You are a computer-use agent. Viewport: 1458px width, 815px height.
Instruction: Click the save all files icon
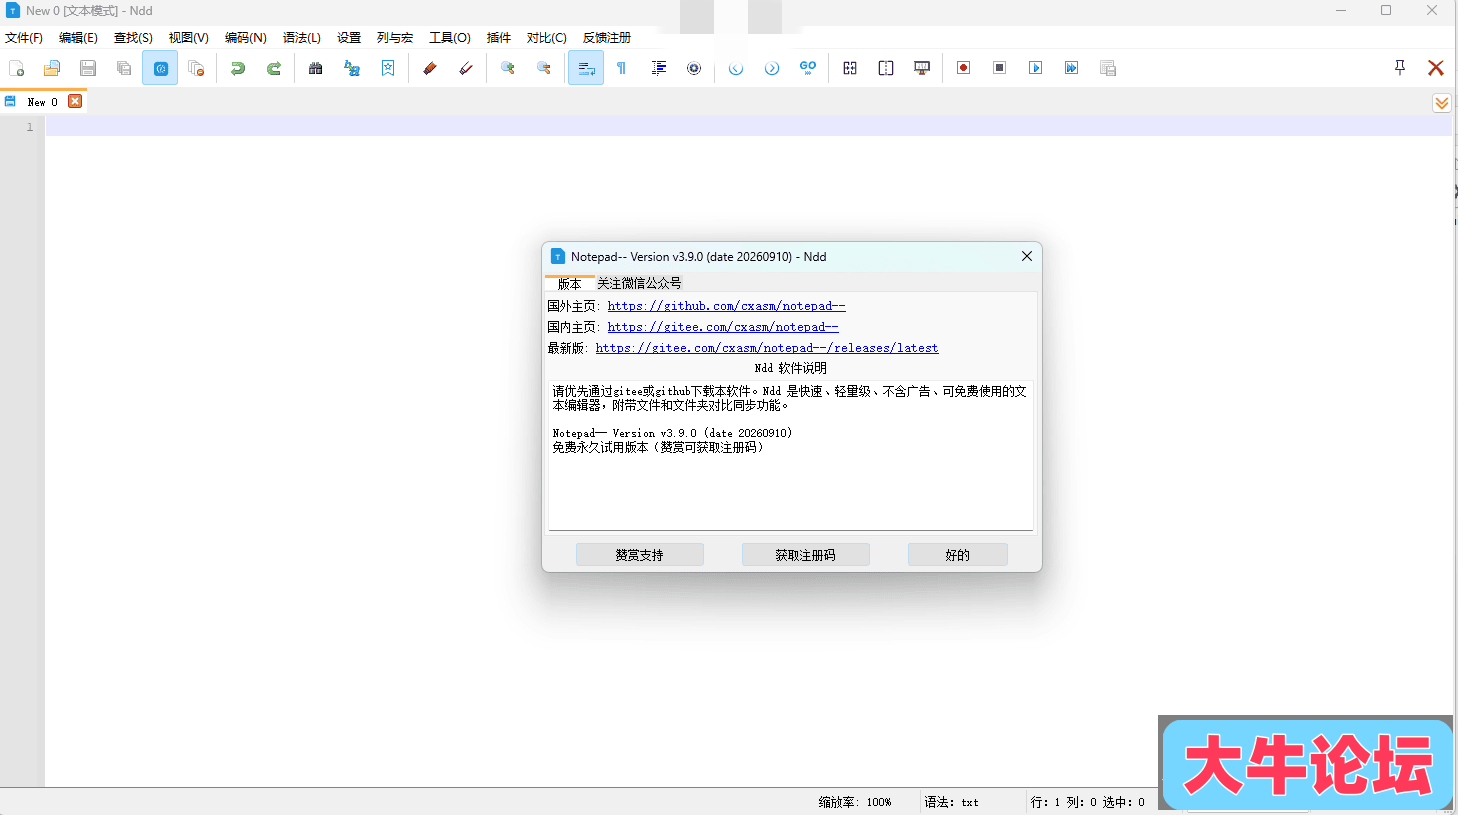[124, 68]
